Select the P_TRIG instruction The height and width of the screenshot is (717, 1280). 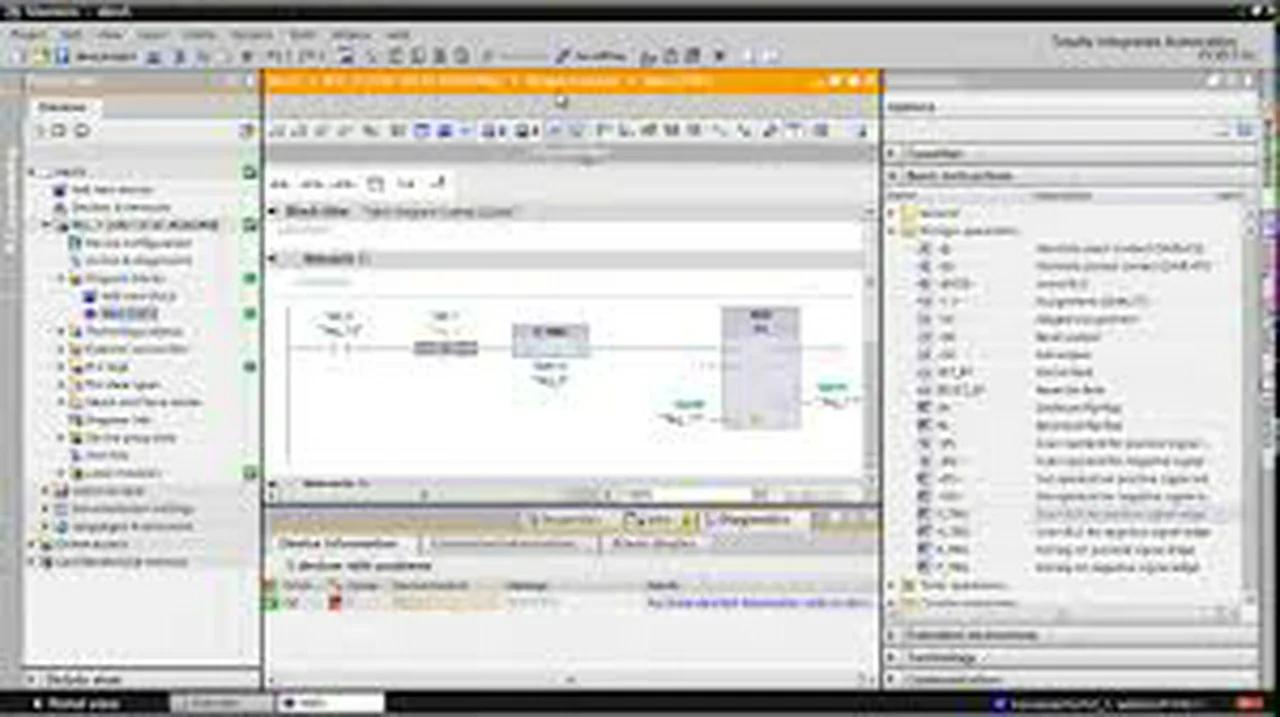tap(942, 514)
